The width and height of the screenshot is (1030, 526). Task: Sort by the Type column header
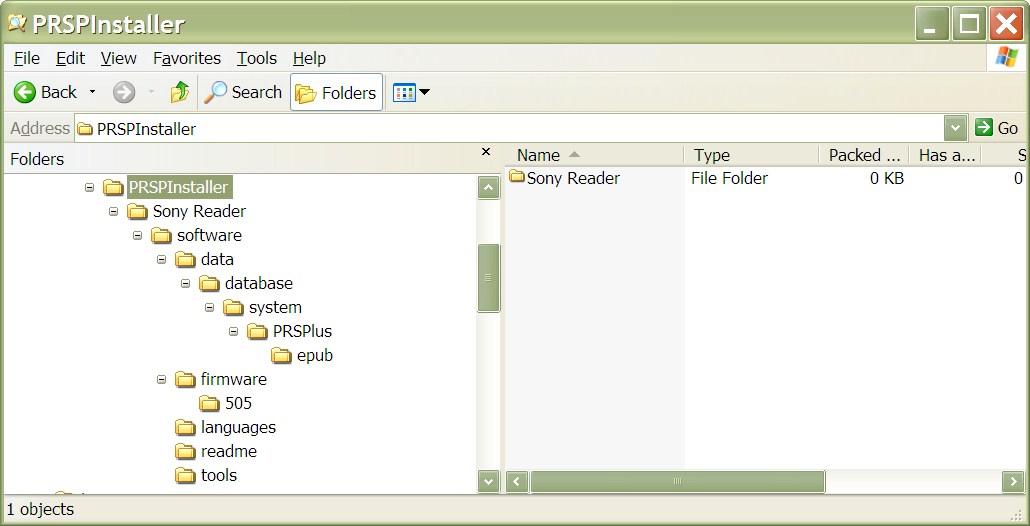[751, 156]
